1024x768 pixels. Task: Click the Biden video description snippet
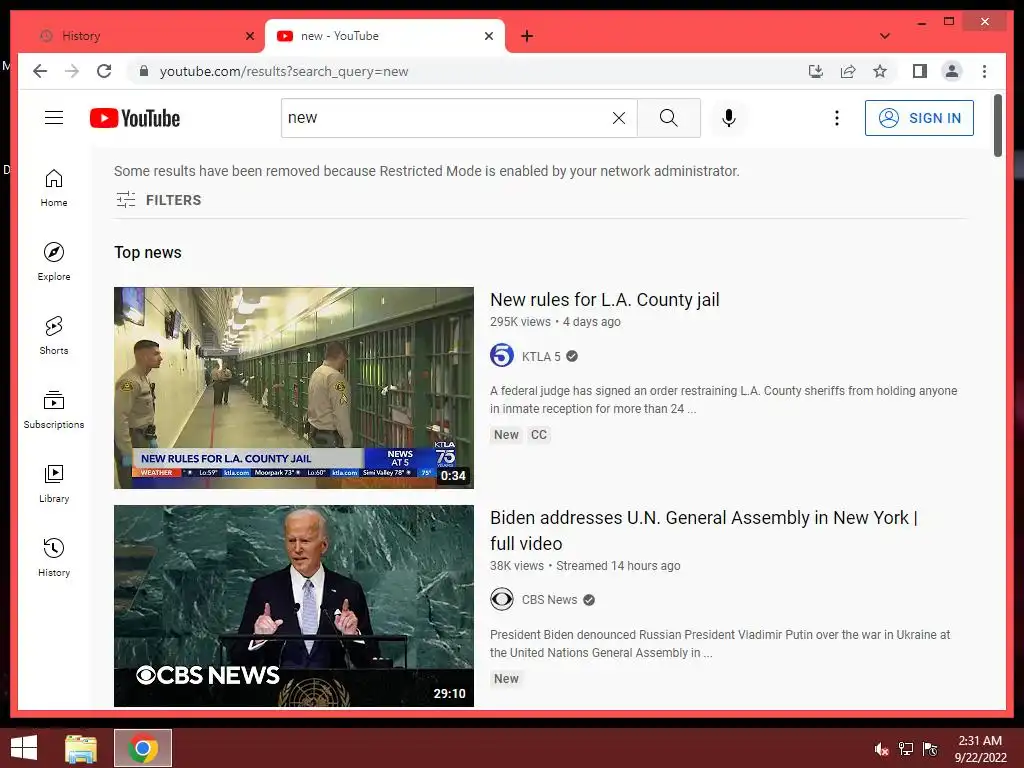tap(720, 644)
